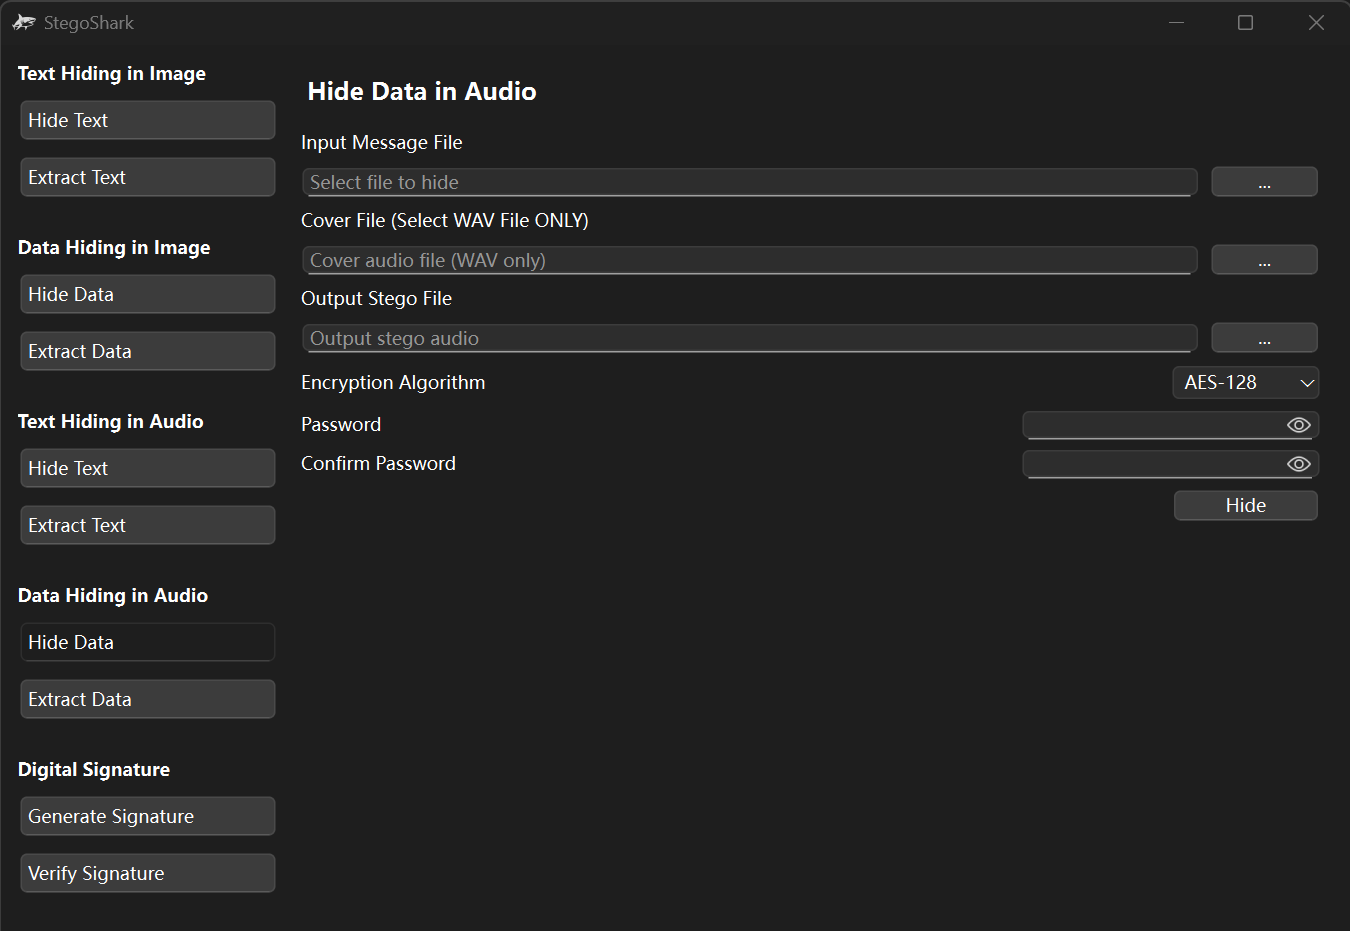Open Extract Data under Data Hiding in Image
The image size is (1350, 931).
(x=148, y=351)
